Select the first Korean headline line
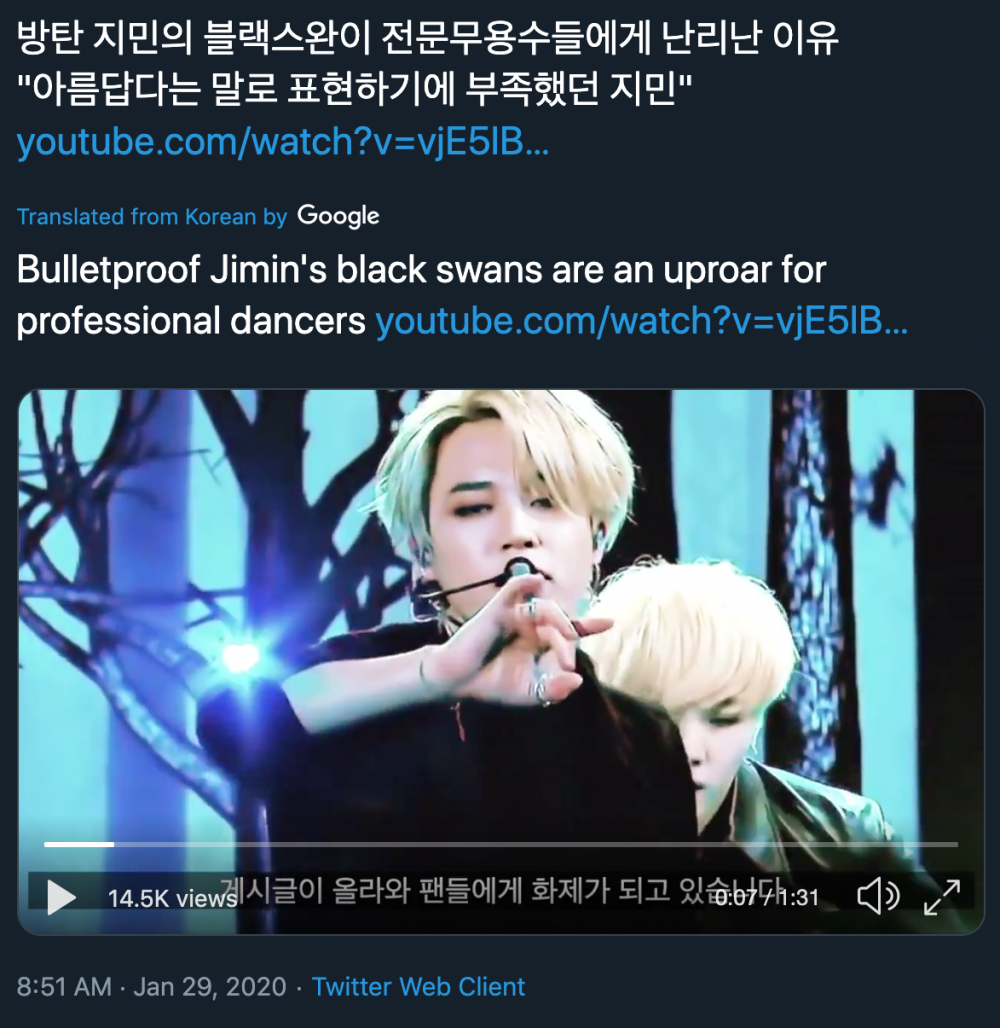 428,38
